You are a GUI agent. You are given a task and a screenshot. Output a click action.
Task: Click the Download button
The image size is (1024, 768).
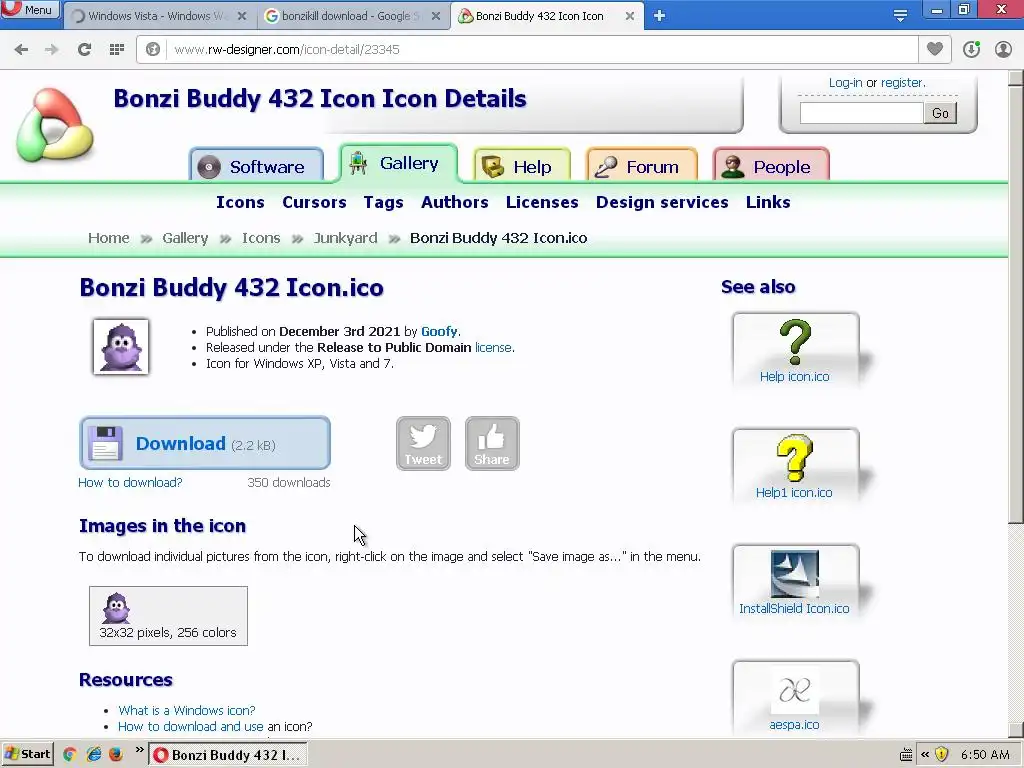205,443
